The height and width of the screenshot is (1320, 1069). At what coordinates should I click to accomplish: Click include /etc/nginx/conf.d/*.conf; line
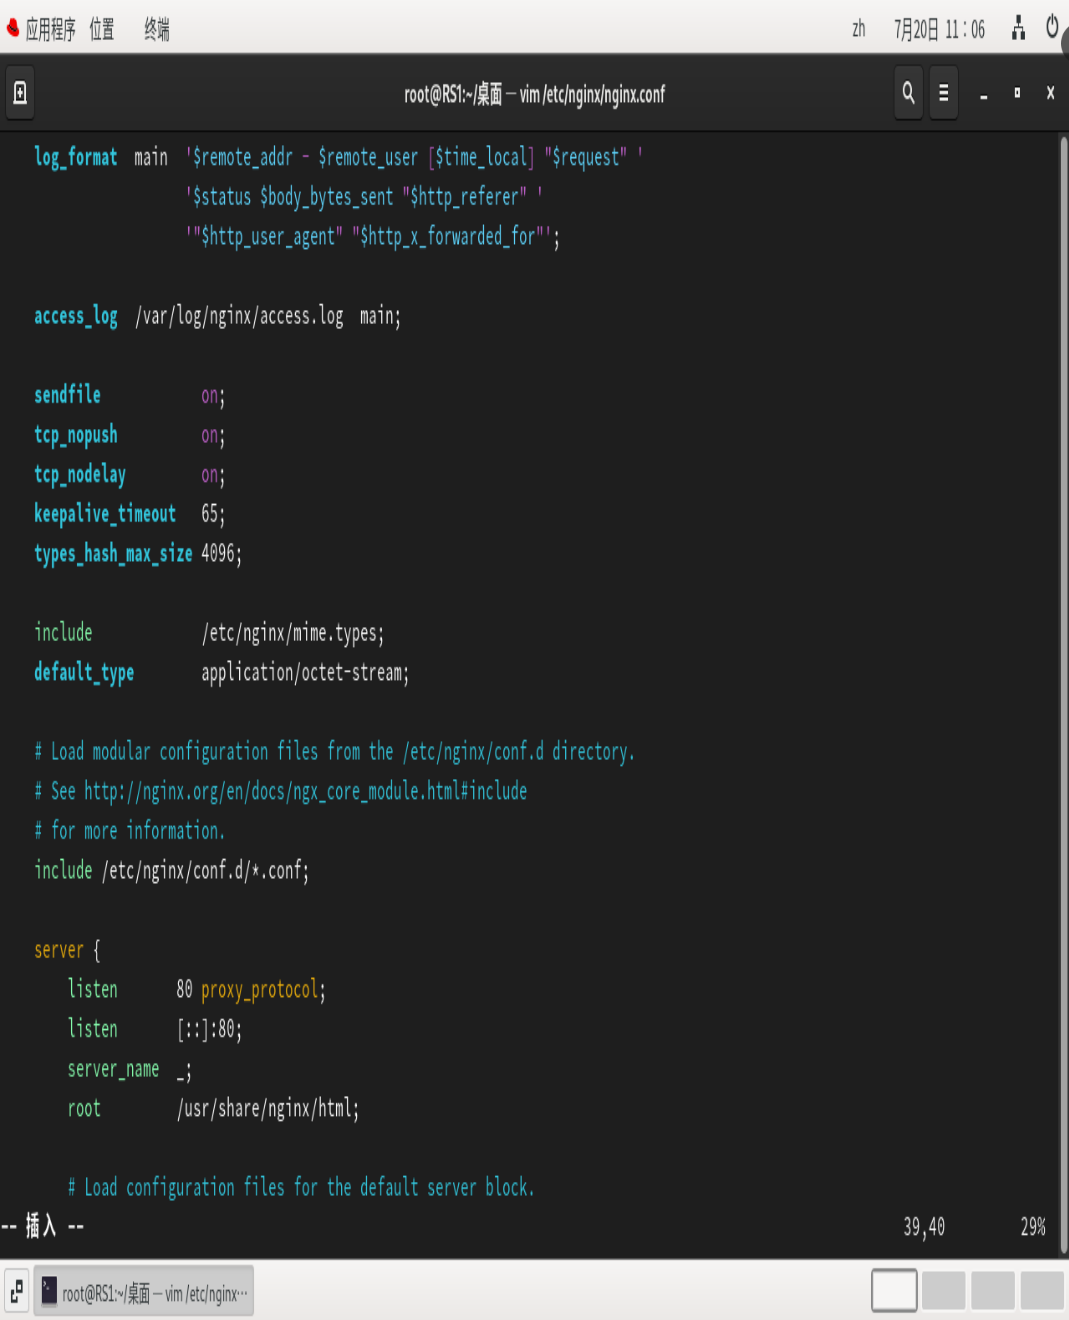coord(172,870)
